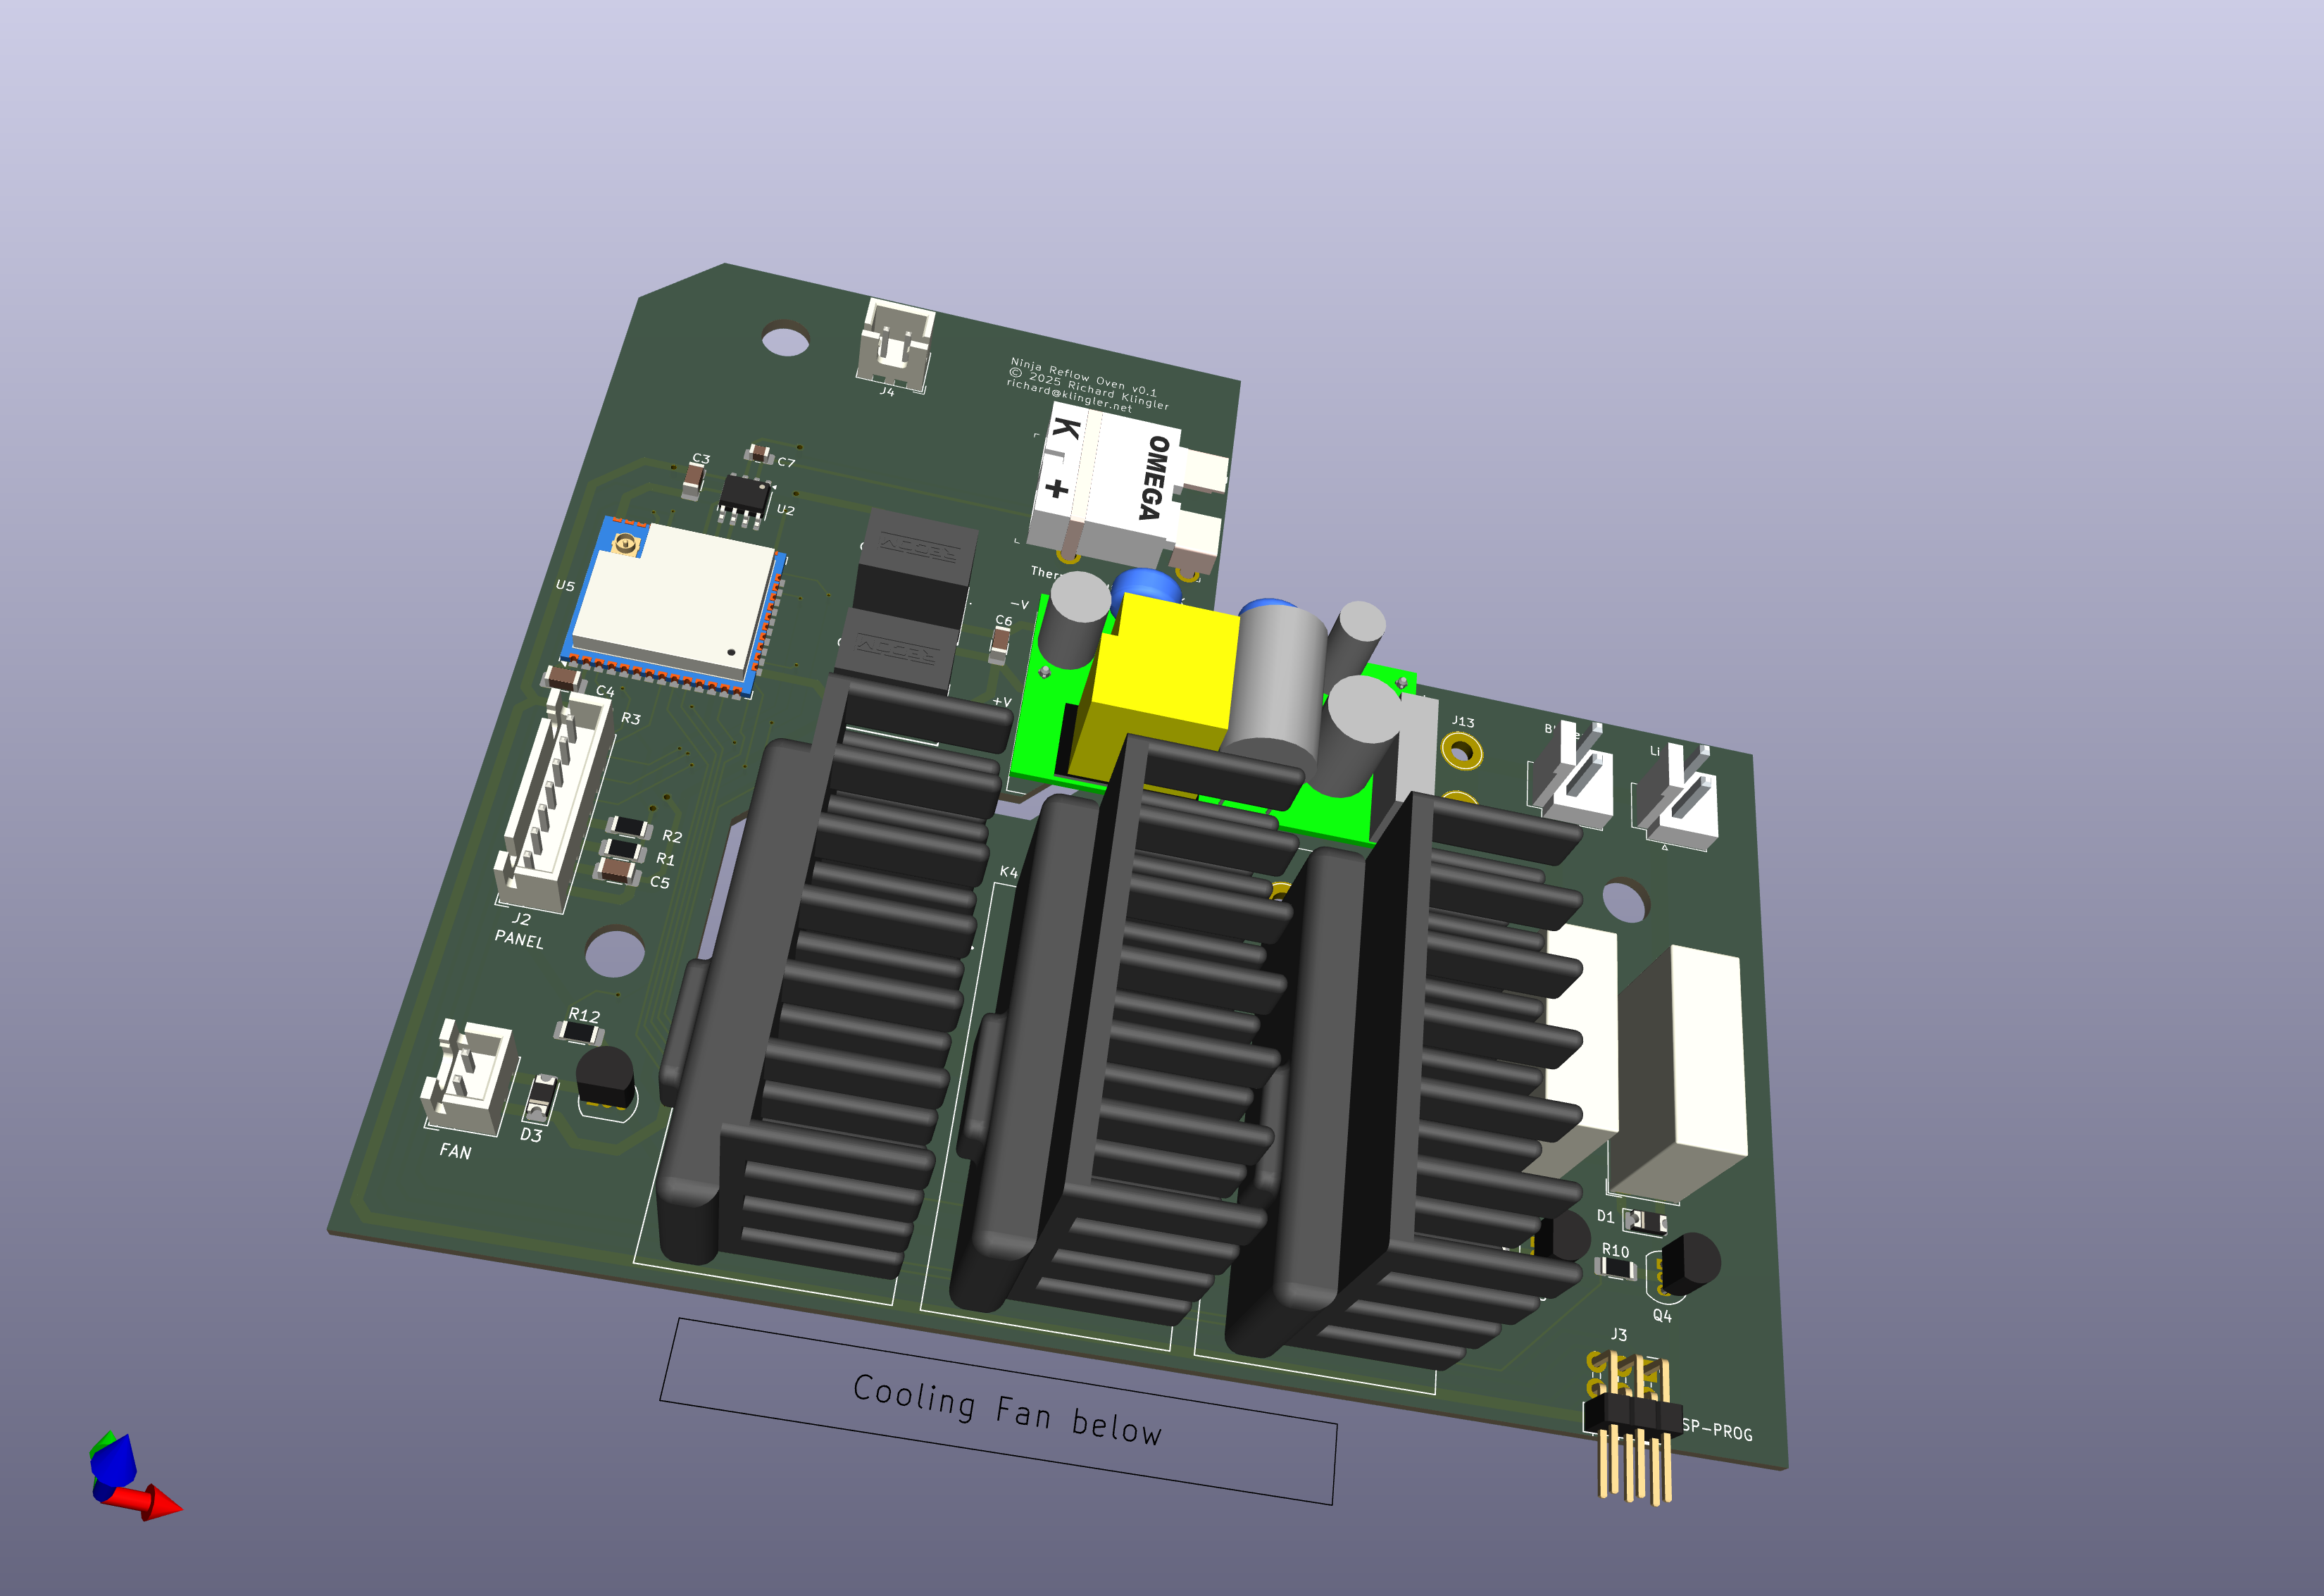Click the 'R12' reference label
Image resolution: width=2324 pixels, height=1596 pixels.
(x=585, y=1015)
